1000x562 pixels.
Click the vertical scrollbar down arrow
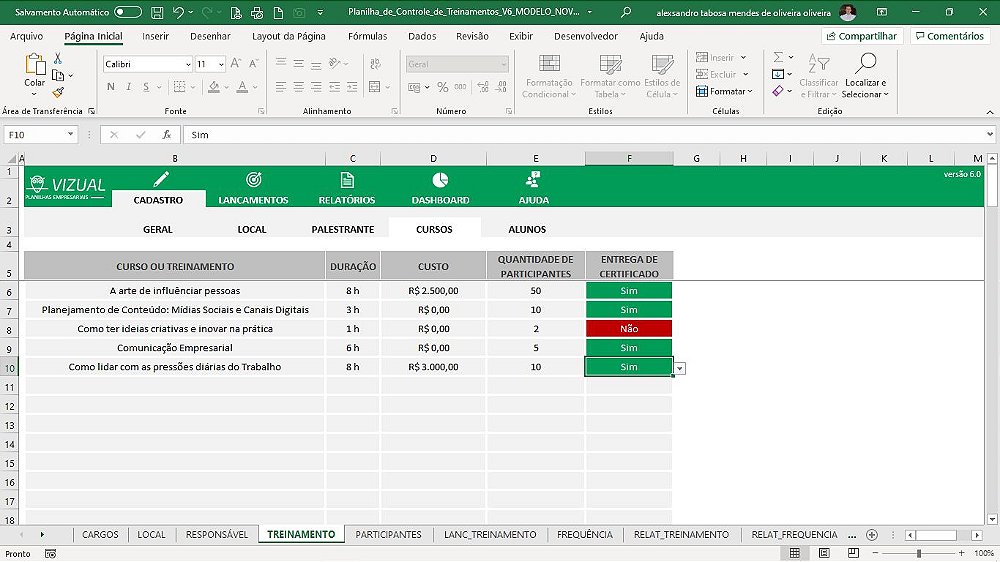click(992, 519)
